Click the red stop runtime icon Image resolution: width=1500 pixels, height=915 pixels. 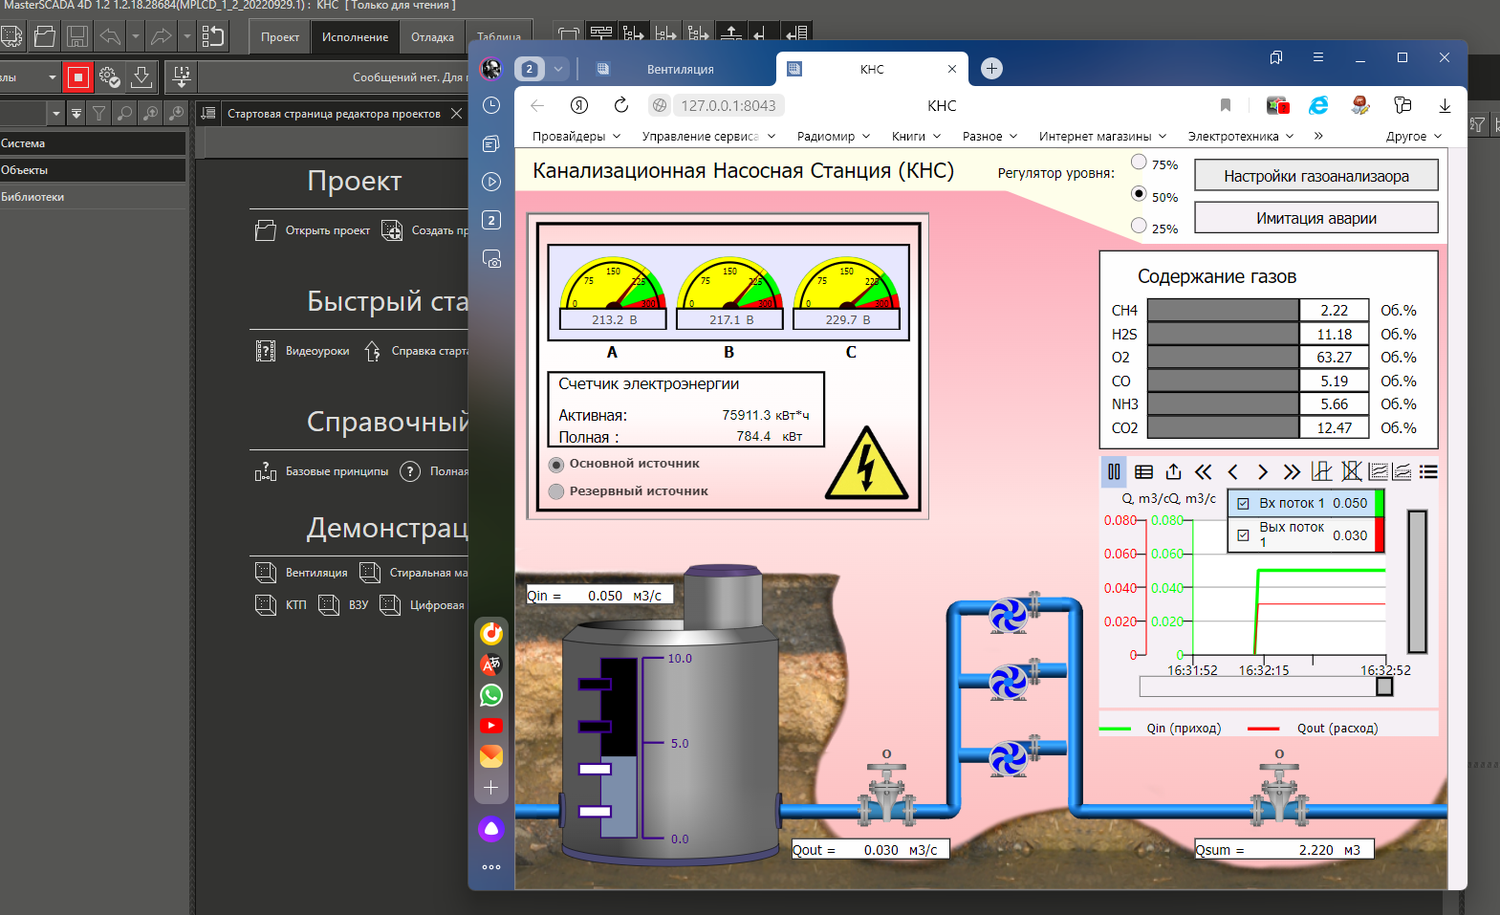click(x=78, y=77)
